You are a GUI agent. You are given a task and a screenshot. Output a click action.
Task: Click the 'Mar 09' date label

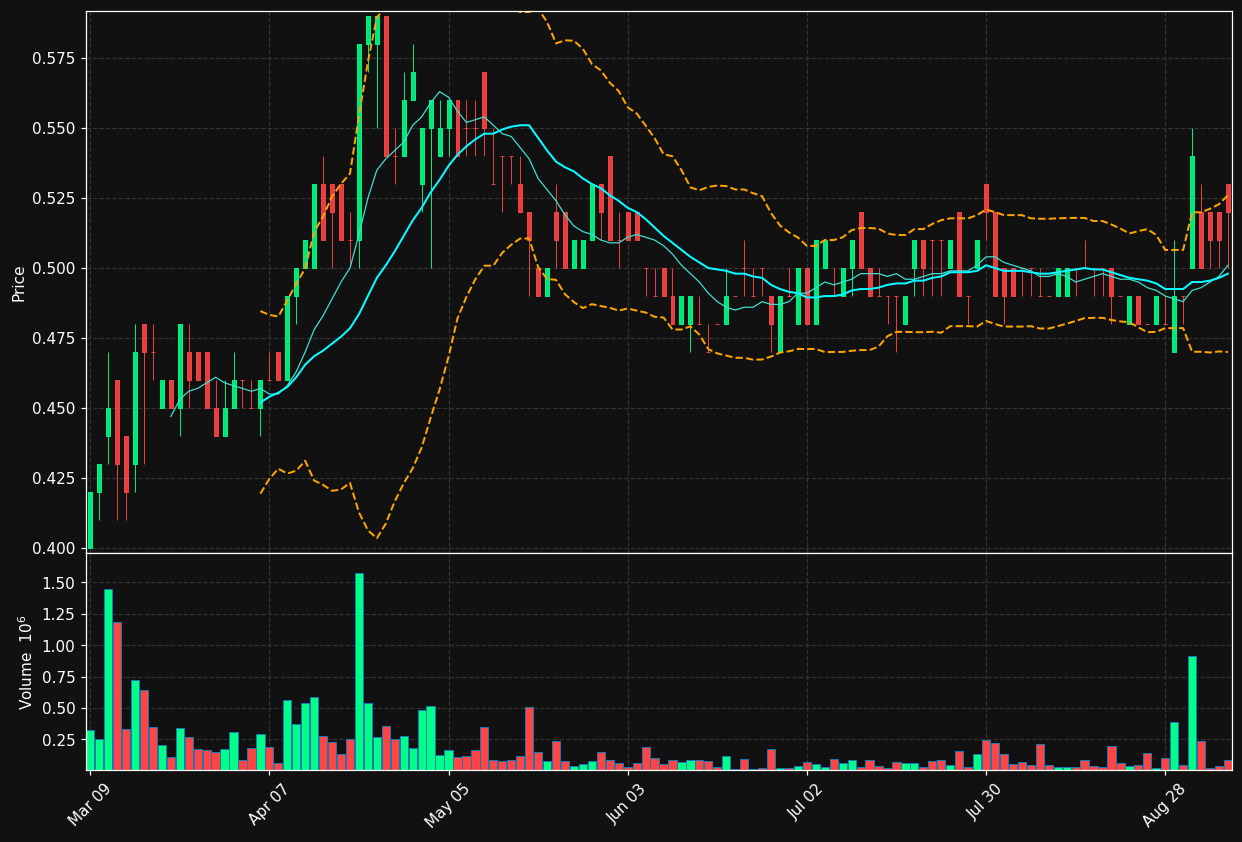tap(89, 803)
